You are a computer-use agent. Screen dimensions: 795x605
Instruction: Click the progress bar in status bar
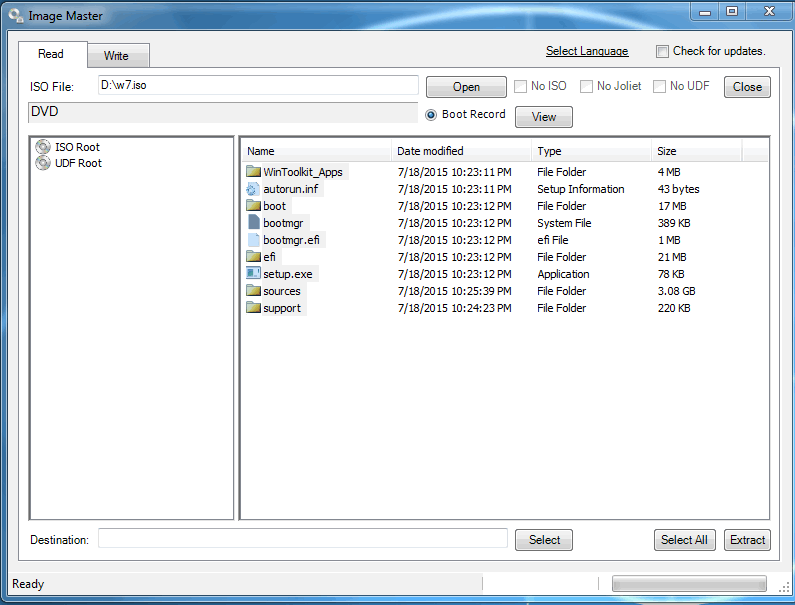point(690,584)
